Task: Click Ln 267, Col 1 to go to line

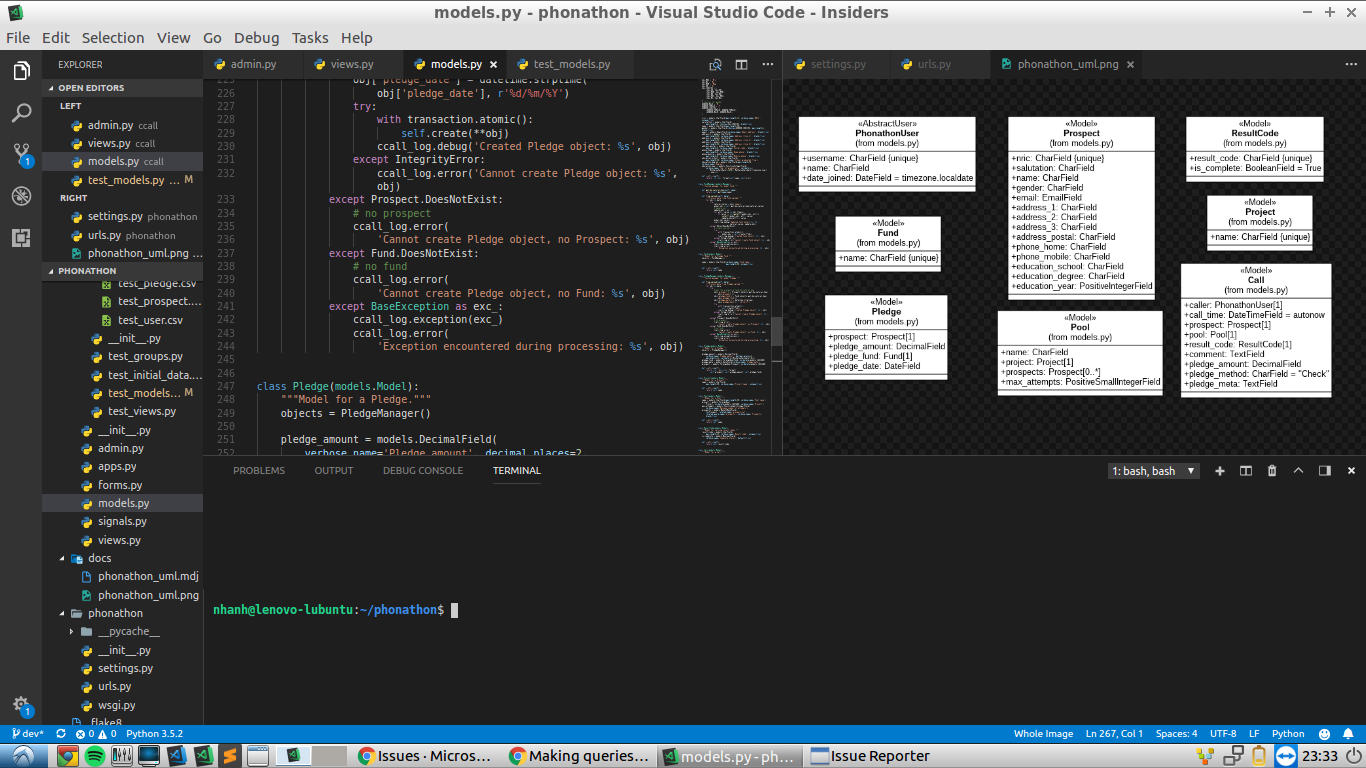Action: [1114, 733]
